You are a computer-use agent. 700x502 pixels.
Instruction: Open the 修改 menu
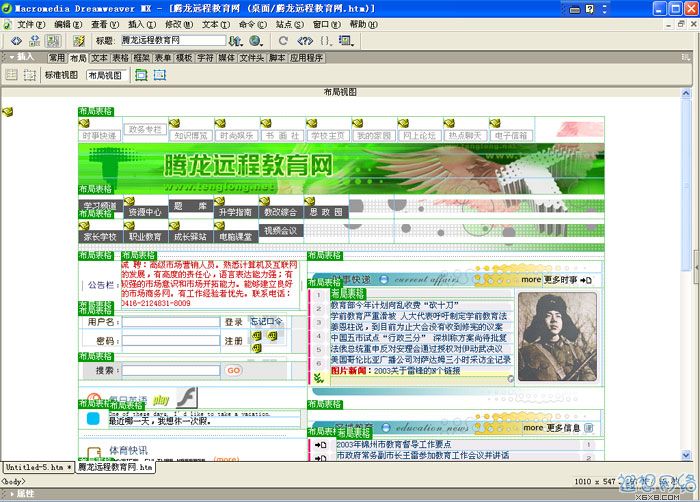pos(179,25)
